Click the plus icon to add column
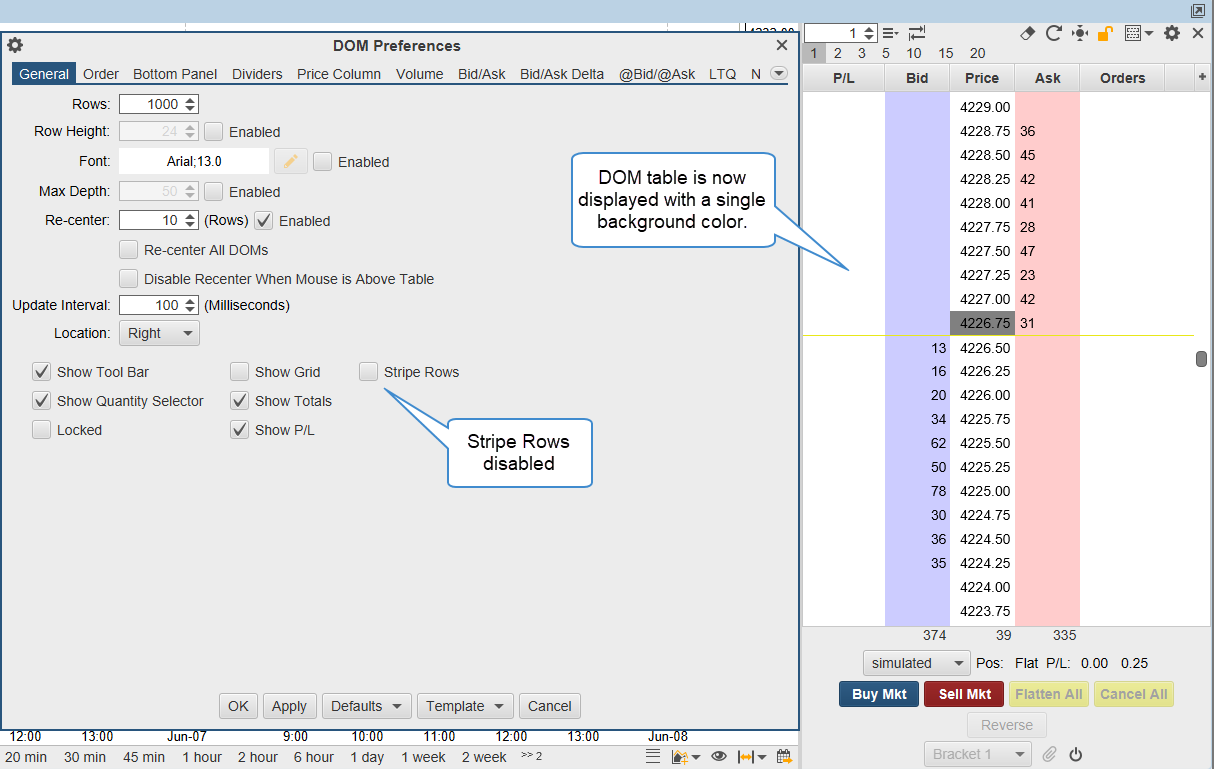This screenshot has height=769, width=1214. 1202,77
